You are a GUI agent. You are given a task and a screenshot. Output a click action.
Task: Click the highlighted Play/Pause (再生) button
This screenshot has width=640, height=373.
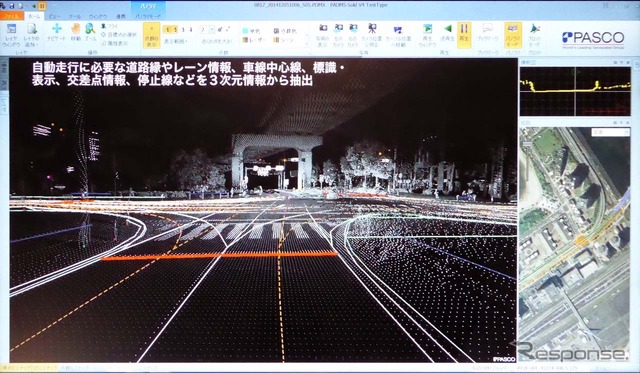pos(464,35)
